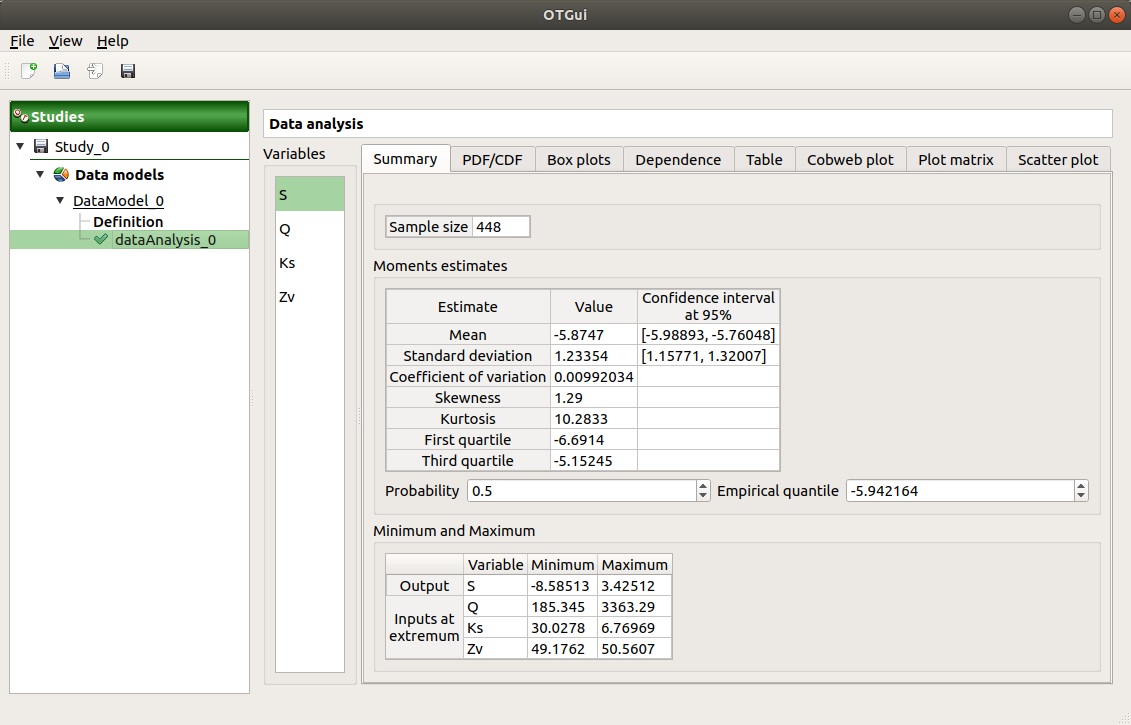
Task: Click the Import Python script icon
Action: pyautogui.click(x=95, y=71)
